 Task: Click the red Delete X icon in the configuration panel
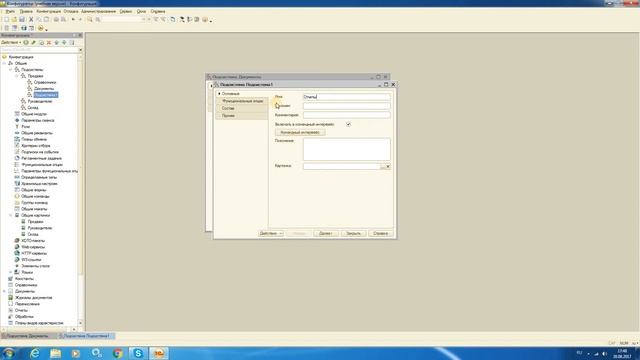[49, 42]
